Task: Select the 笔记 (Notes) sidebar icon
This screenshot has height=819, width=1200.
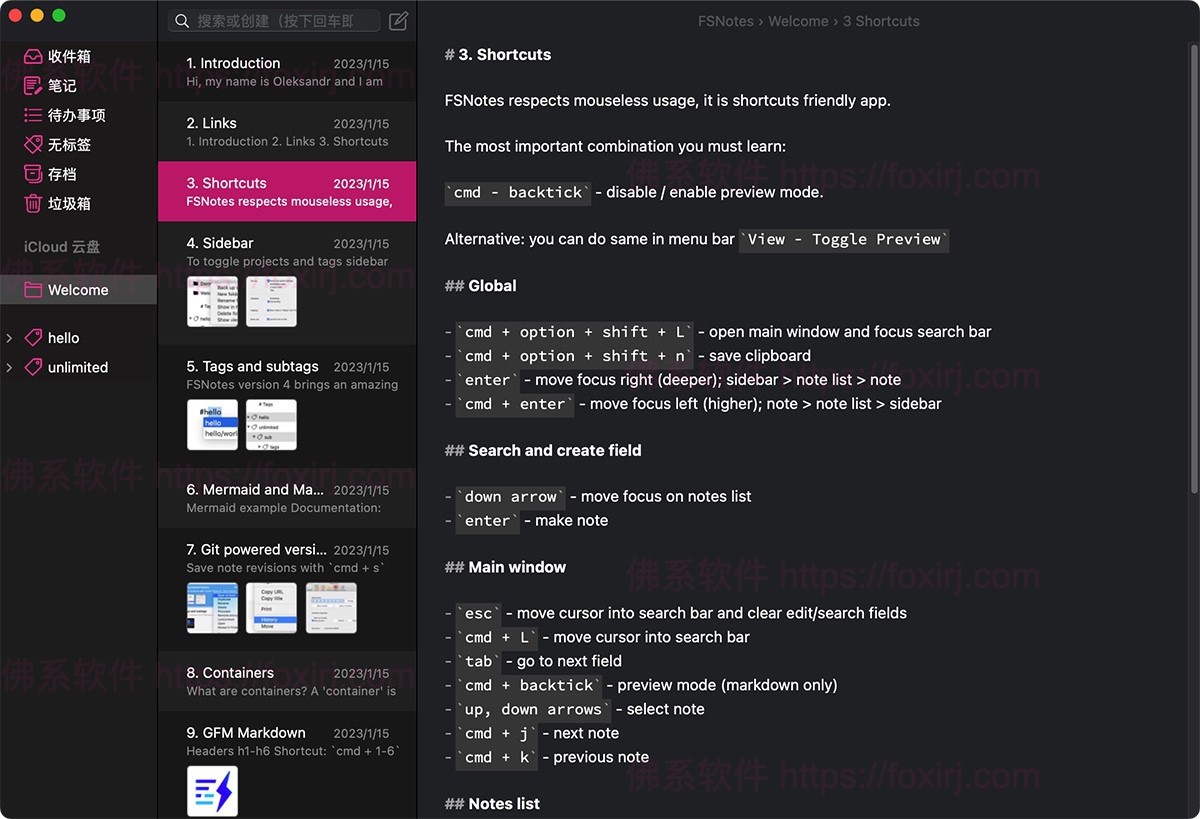Action: point(62,85)
